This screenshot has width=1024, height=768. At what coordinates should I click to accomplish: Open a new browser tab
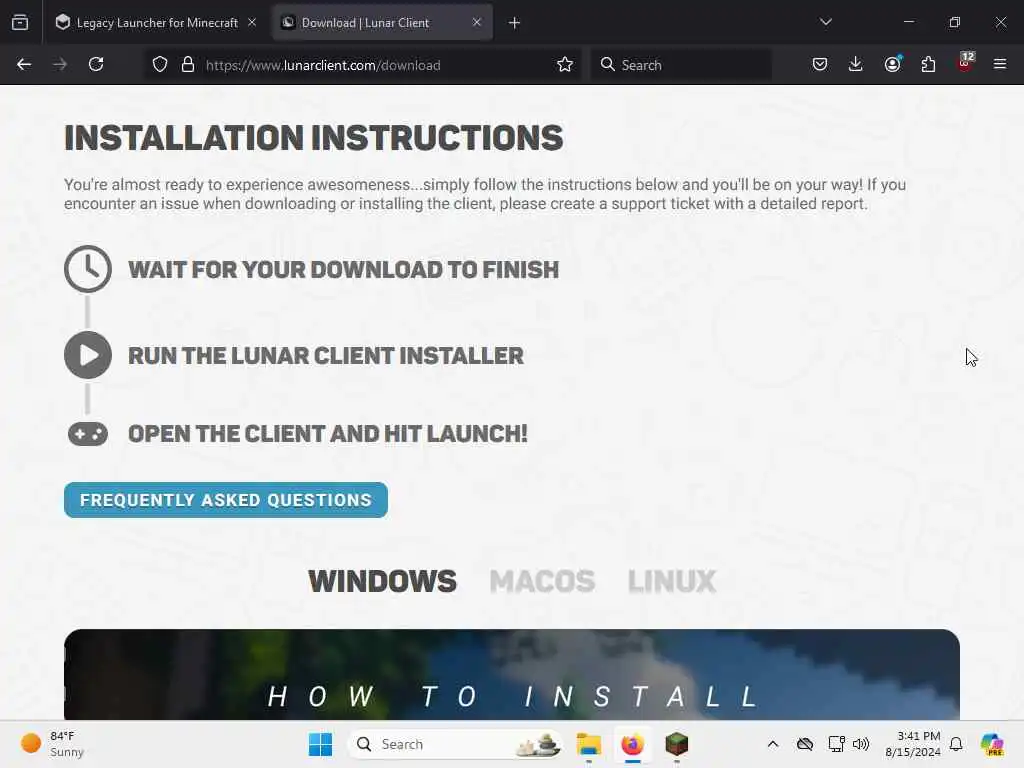515,23
